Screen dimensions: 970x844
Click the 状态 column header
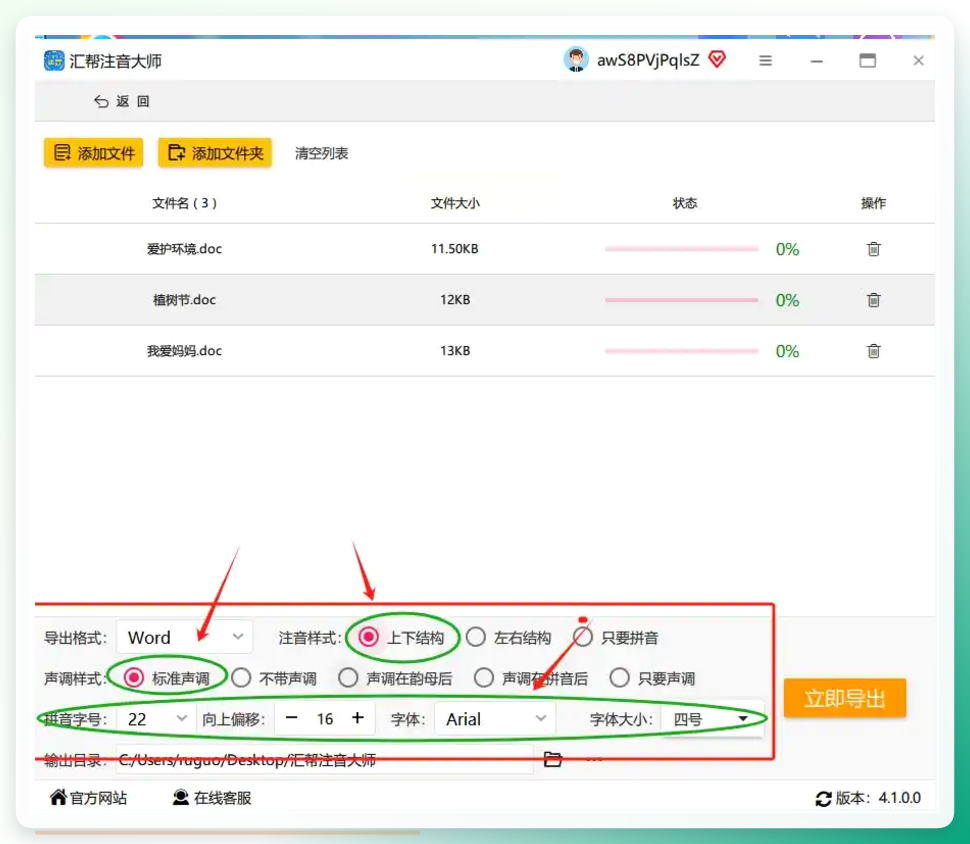click(685, 203)
